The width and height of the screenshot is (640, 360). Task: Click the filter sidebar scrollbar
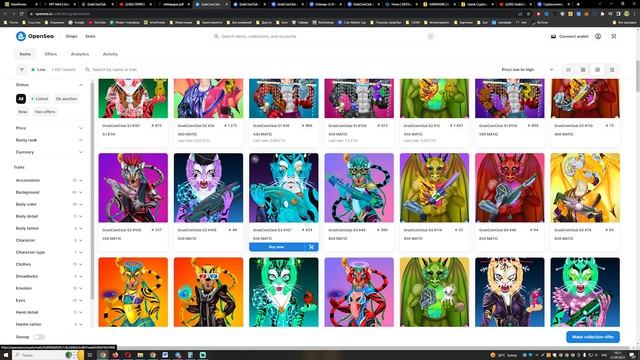[92, 192]
